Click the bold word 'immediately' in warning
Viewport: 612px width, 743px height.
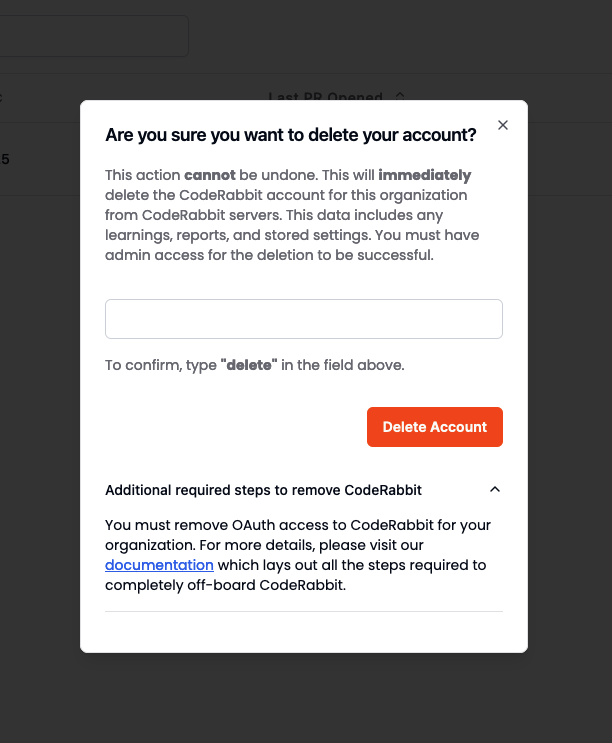click(x=424, y=175)
